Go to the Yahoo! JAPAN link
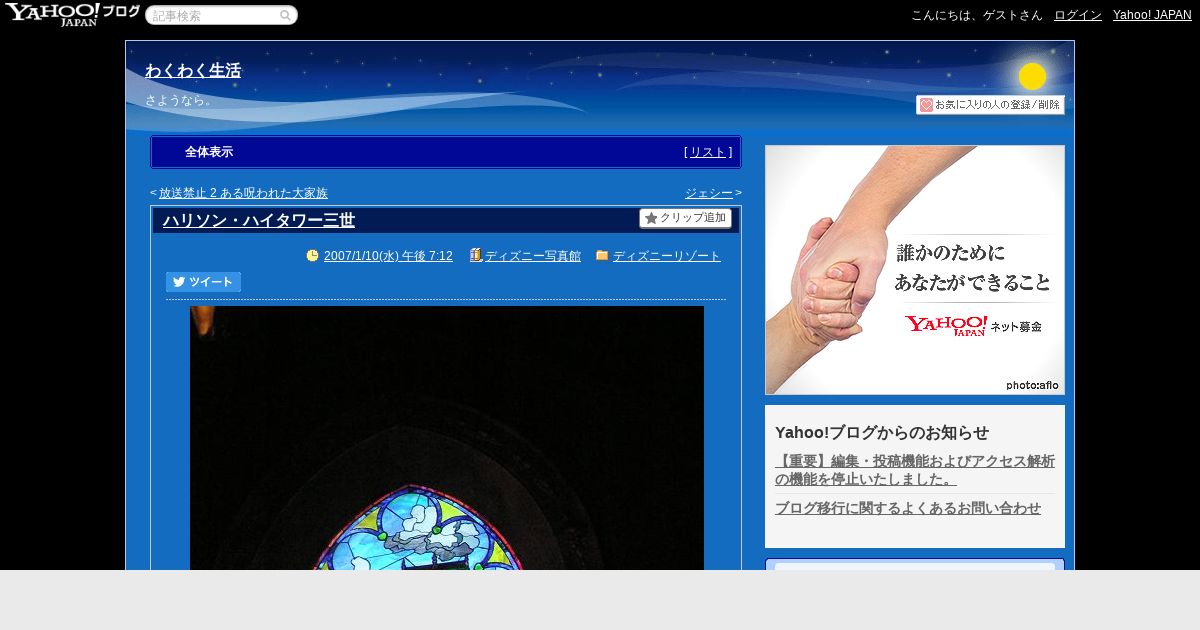 [1152, 15]
